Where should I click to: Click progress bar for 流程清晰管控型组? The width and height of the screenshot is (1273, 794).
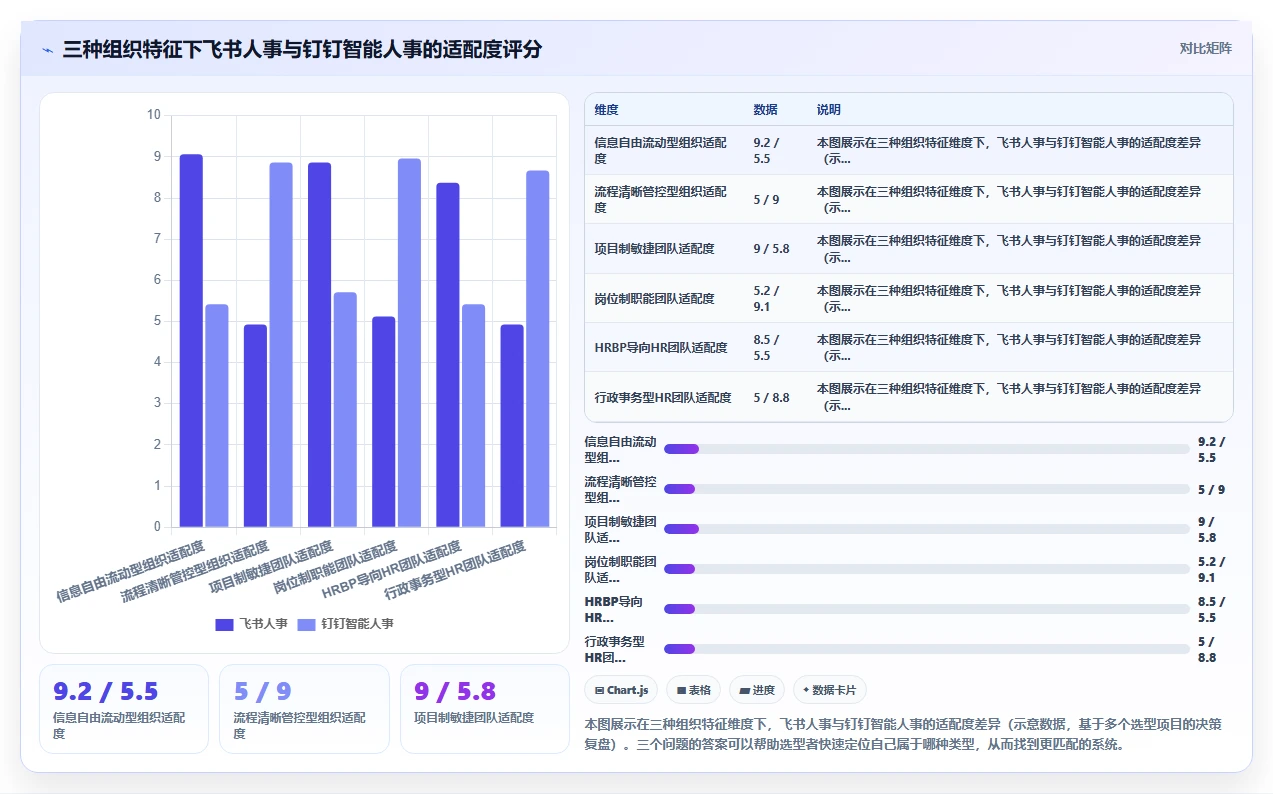coord(927,489)
